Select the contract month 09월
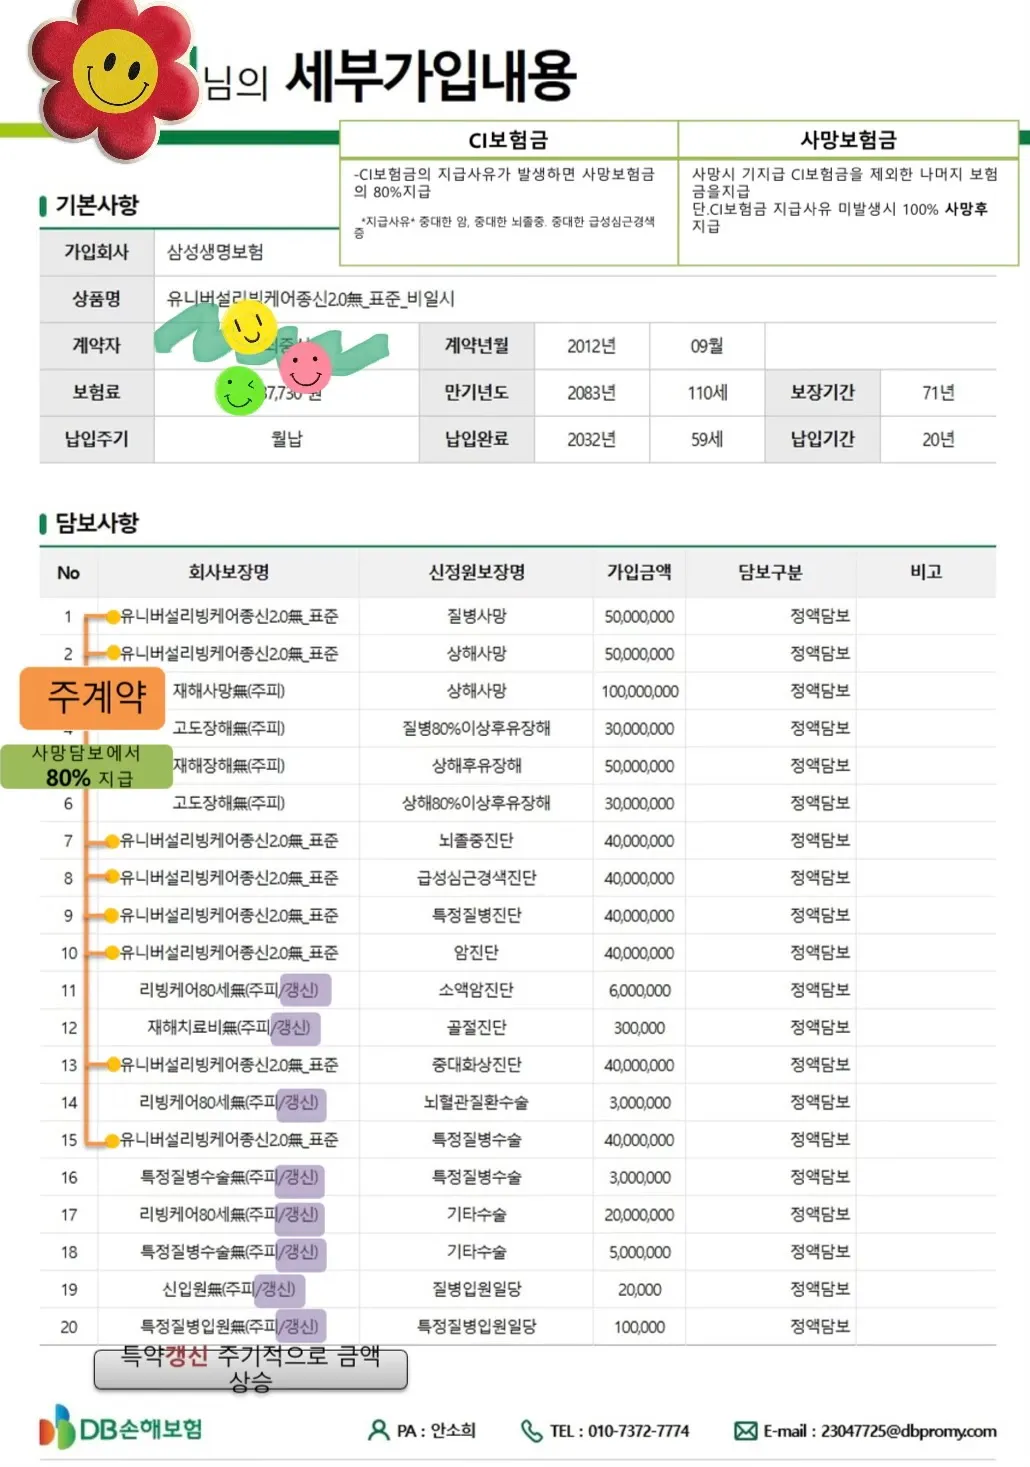Viewport: 1030px width, 1467px height. (x=707, y=346)
